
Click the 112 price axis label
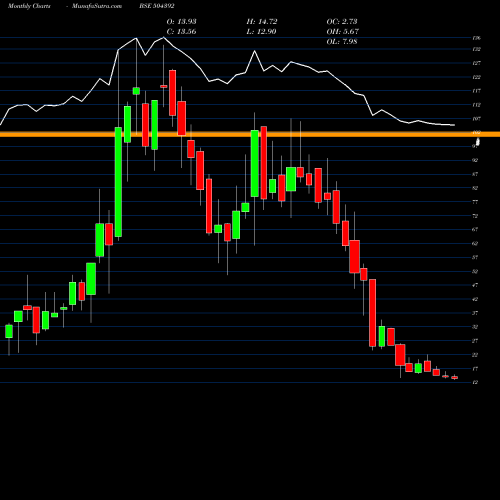(x=476, y=105)
